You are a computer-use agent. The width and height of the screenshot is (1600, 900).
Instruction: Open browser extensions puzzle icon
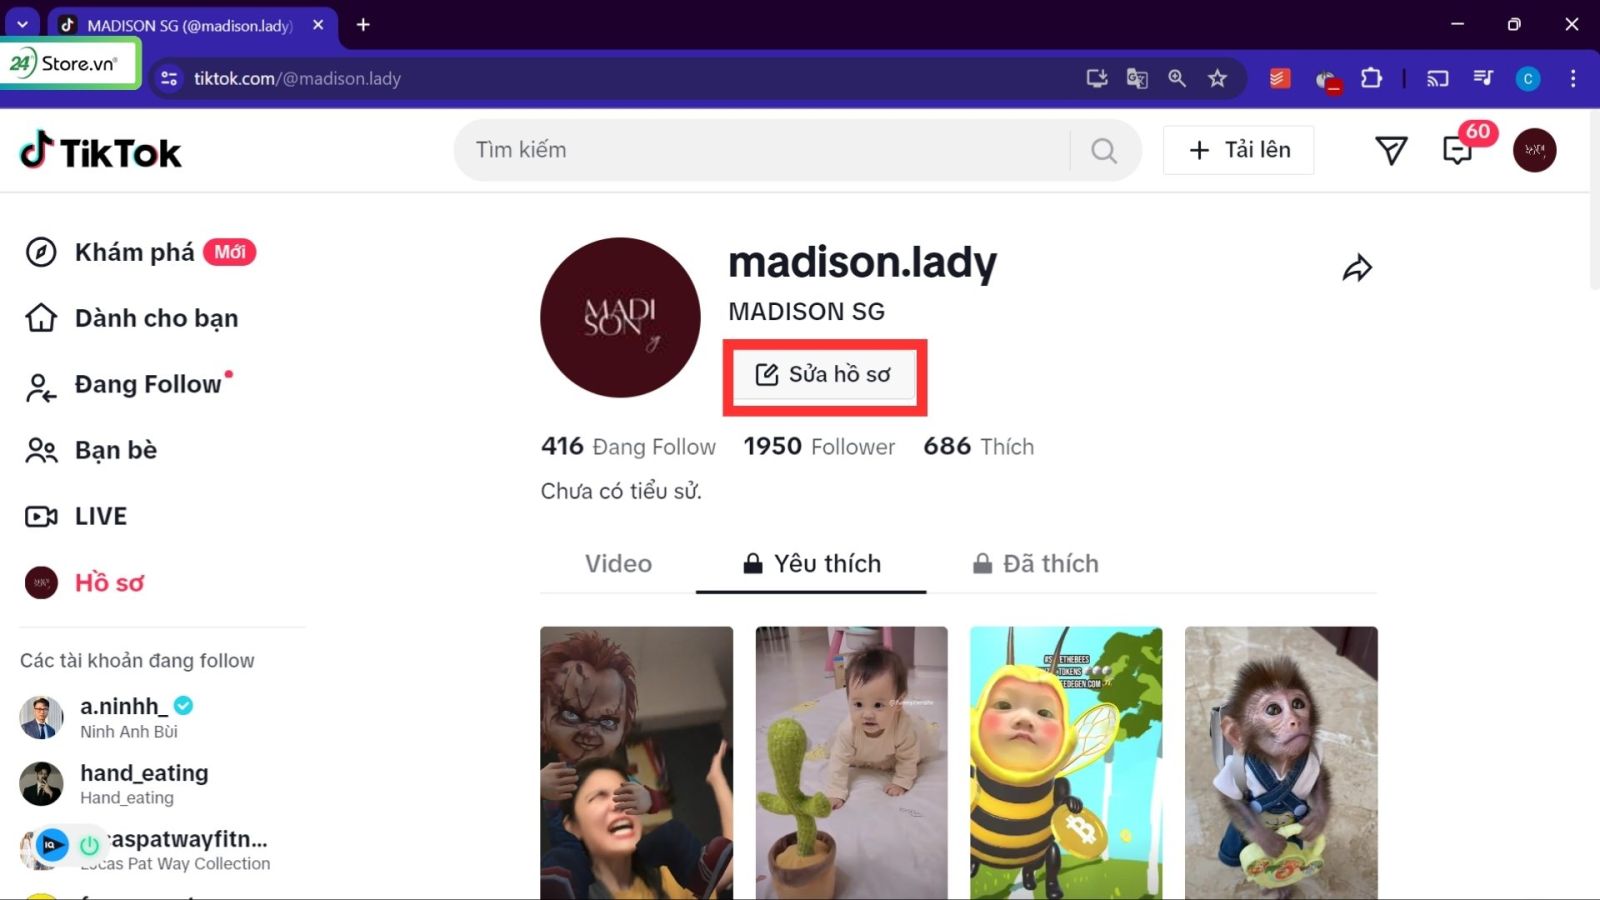click(x=1371, y=78)
